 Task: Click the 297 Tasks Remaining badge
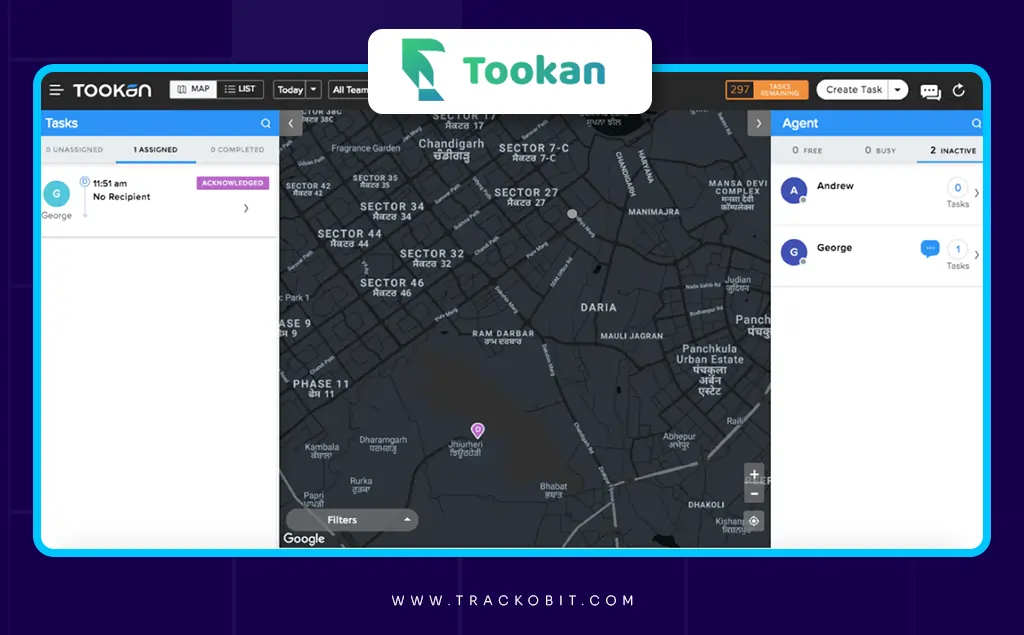766,89
